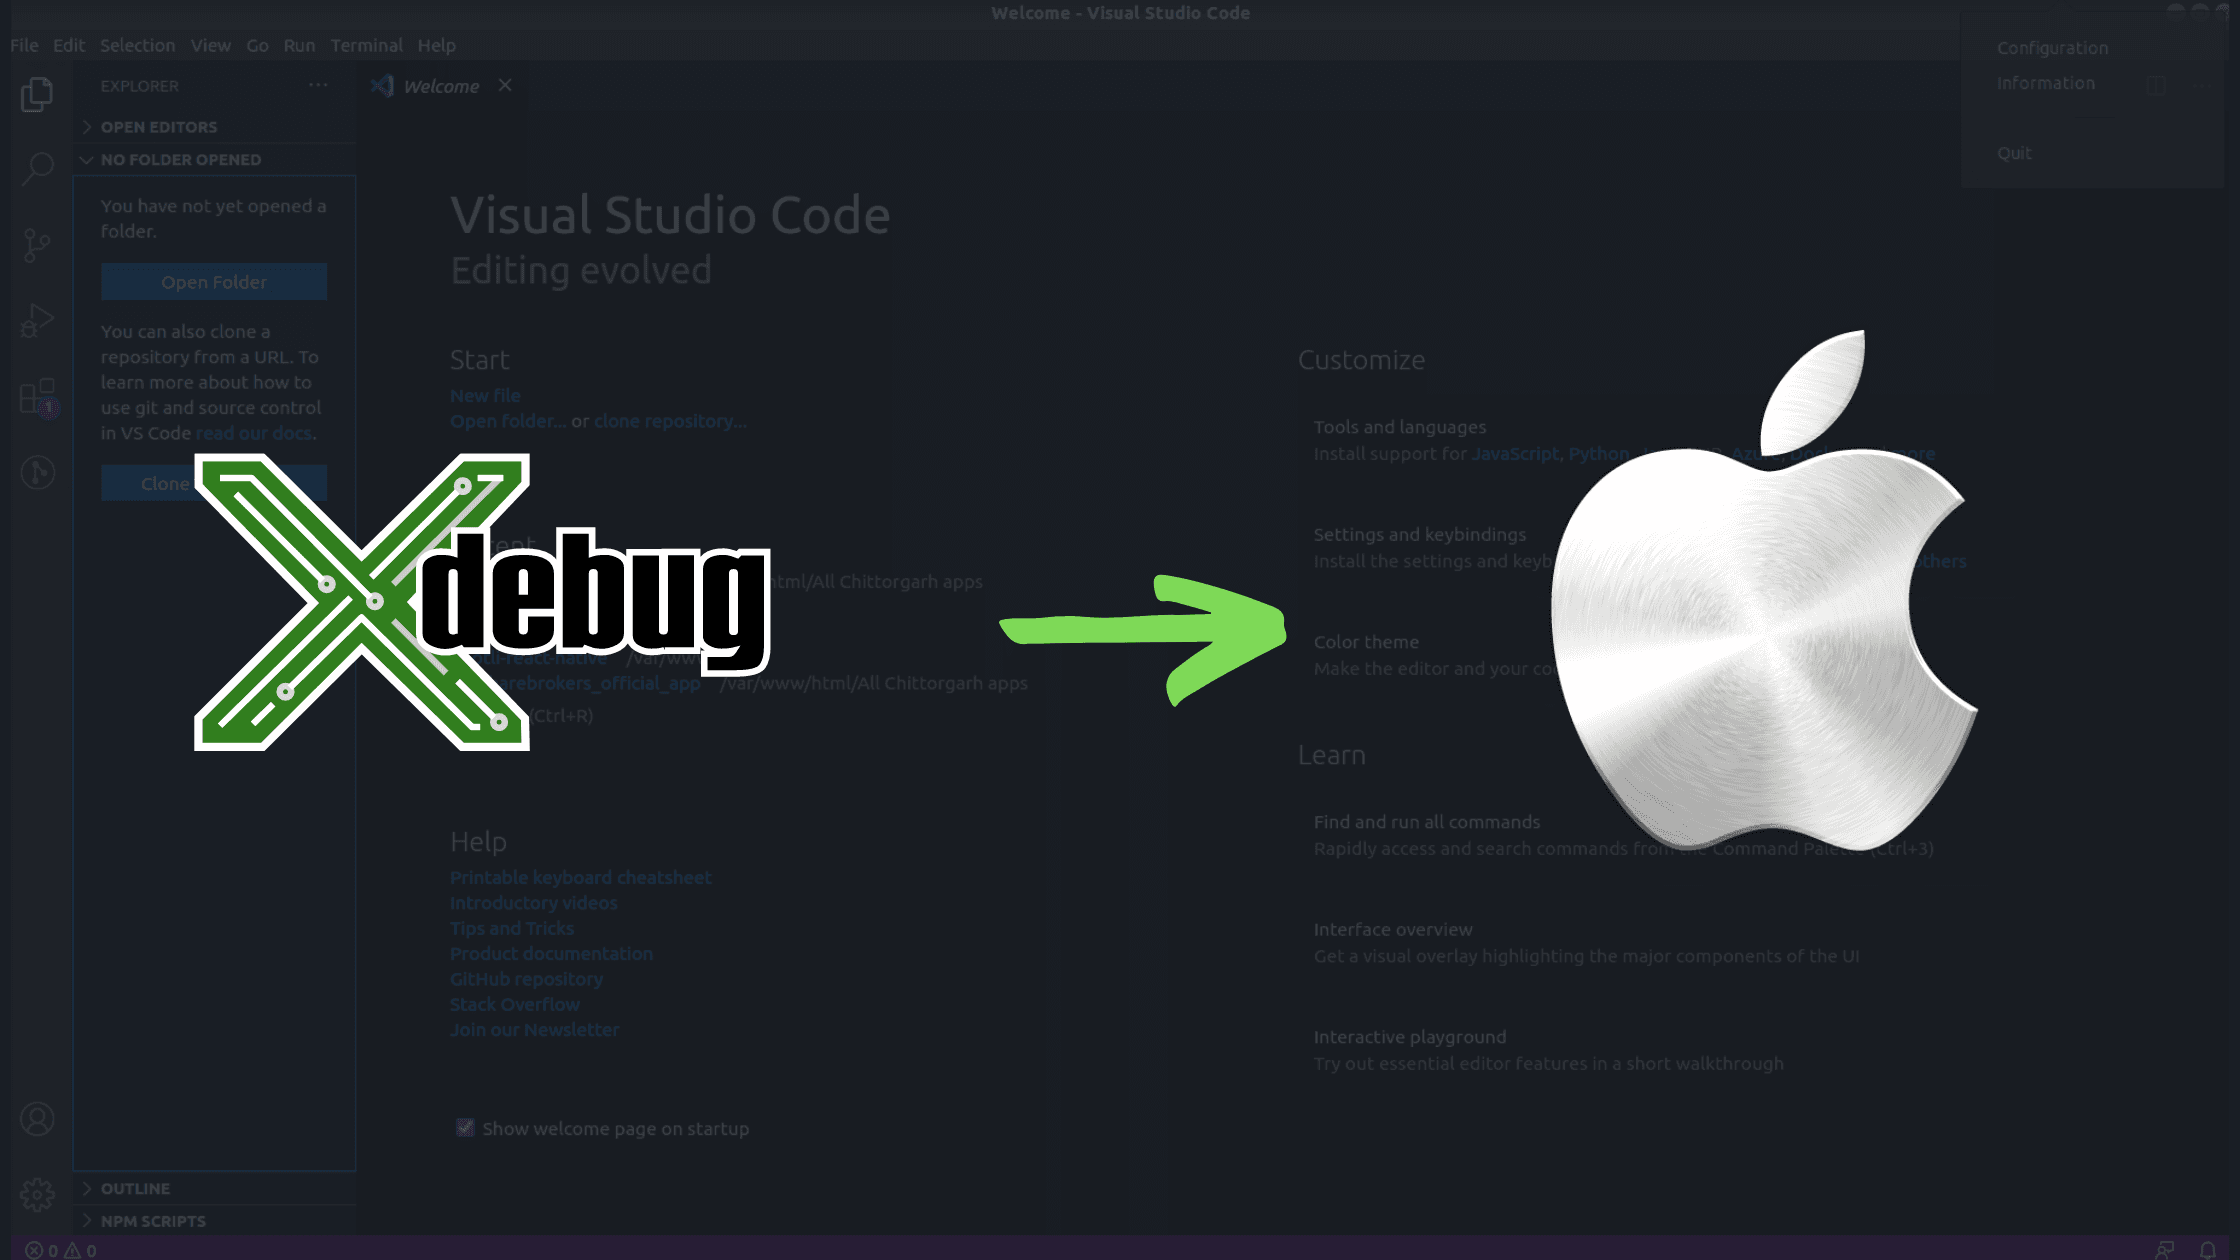Click the New file link

(485, 396)
